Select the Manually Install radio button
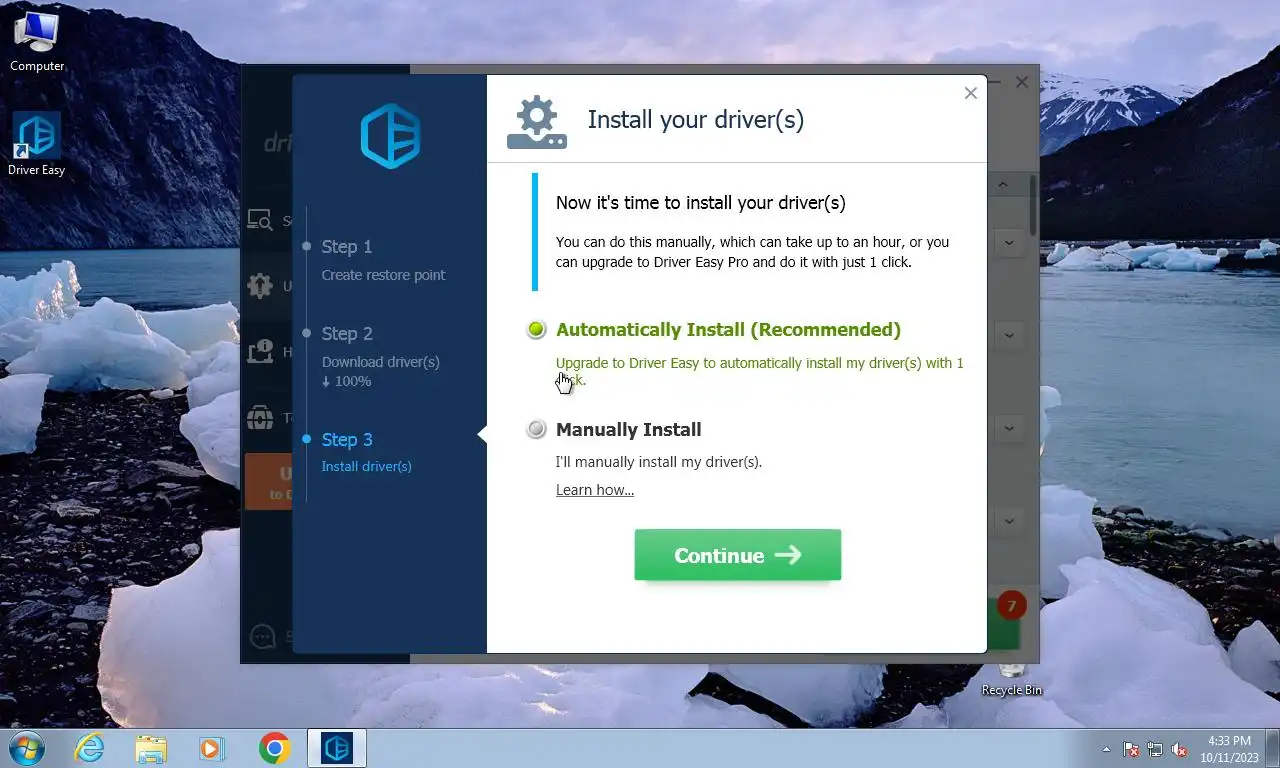The width and height of the screenshot is (1280, 768). coord(537,429)
